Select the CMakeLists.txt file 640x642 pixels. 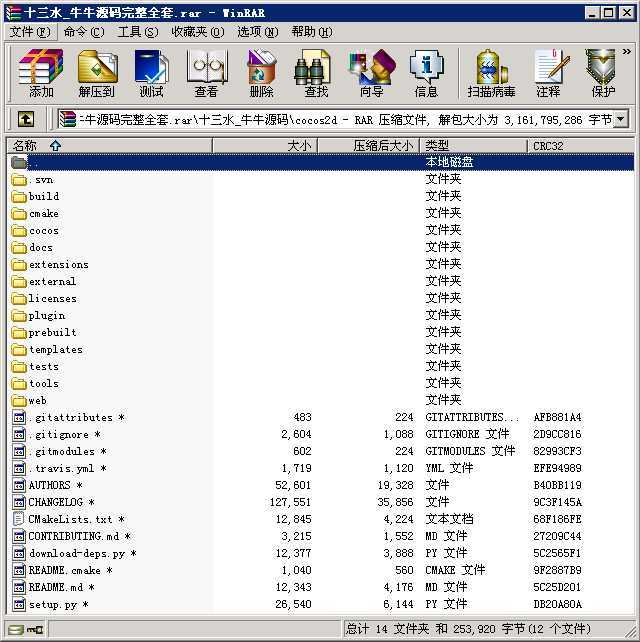coord(70,520)
